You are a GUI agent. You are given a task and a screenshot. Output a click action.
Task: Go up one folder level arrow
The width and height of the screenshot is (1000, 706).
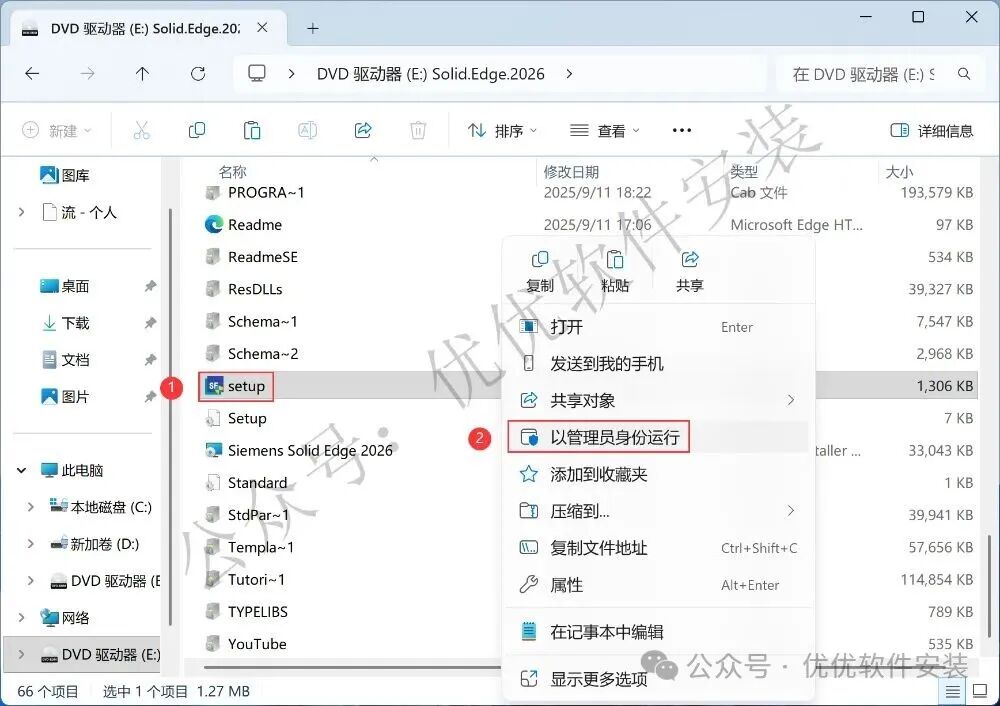[142, 74]
